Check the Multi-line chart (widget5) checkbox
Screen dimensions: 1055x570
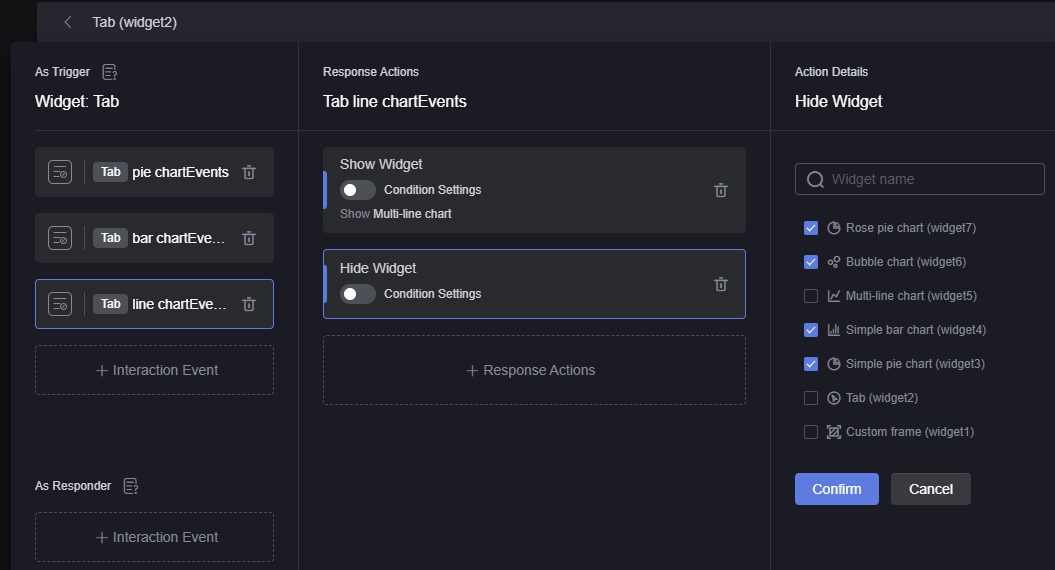811,296
